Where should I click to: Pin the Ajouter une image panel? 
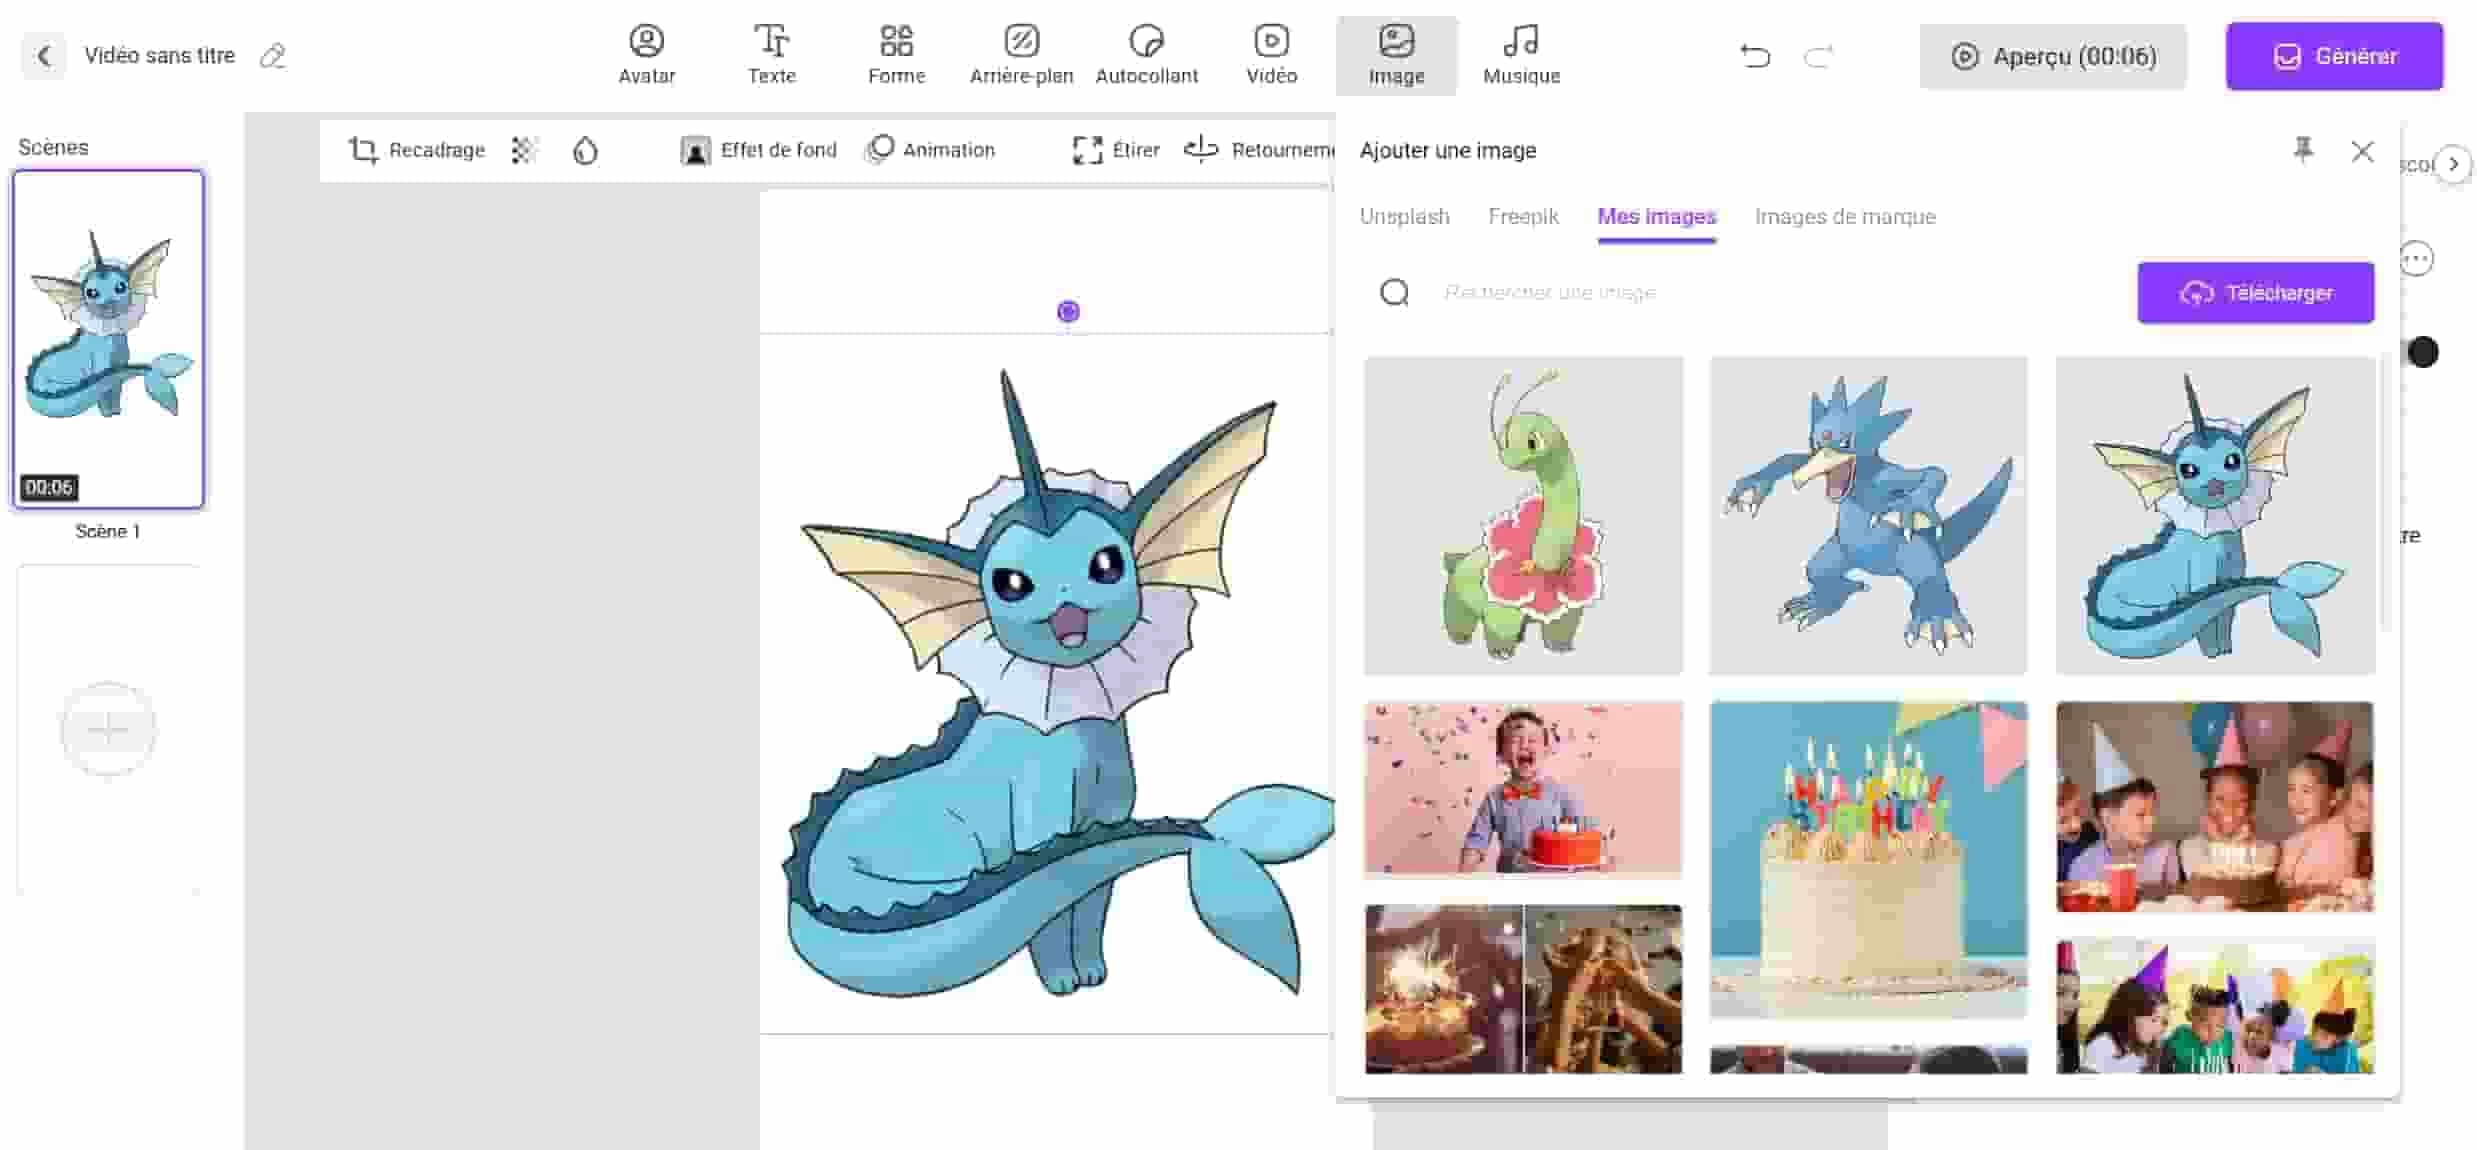(2303, 150)
